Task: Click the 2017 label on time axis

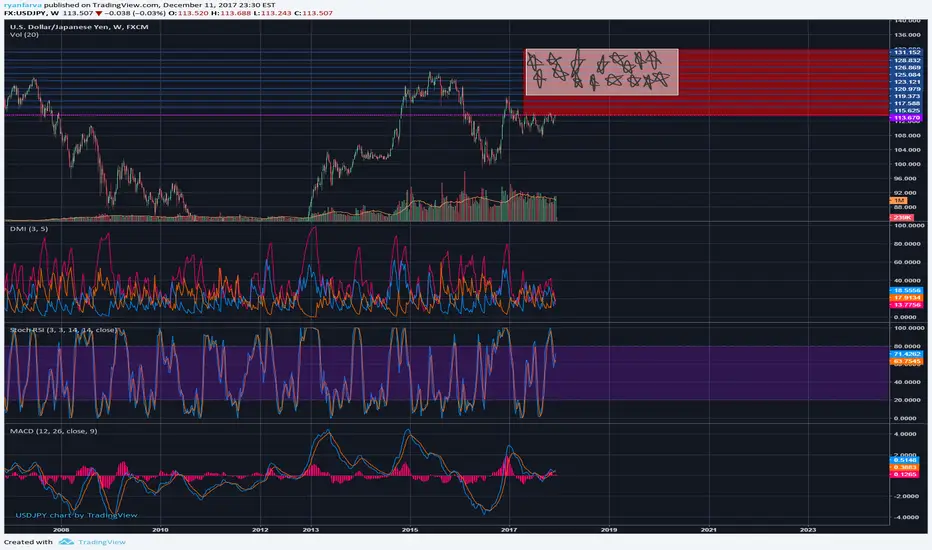Action: [509, 529]
